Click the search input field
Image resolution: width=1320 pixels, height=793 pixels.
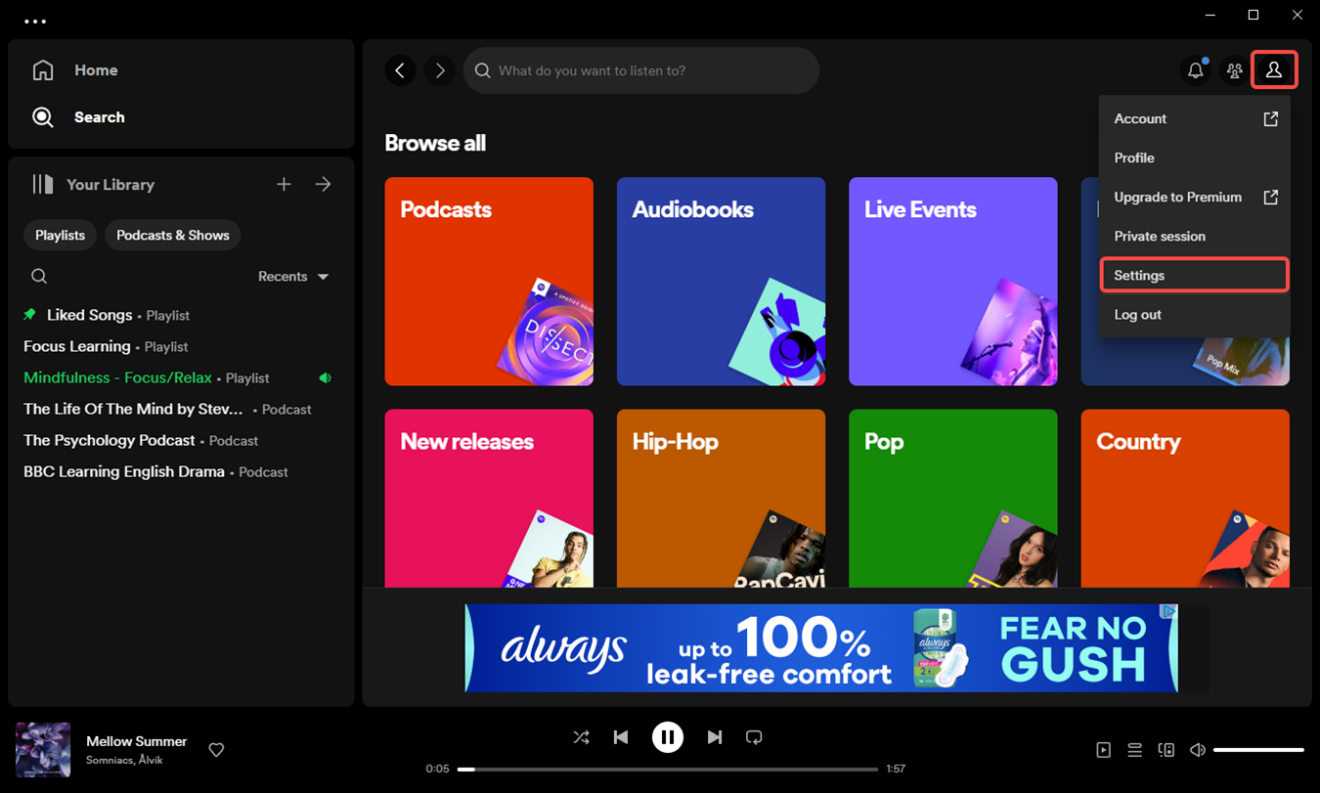(x=641, y=71)
